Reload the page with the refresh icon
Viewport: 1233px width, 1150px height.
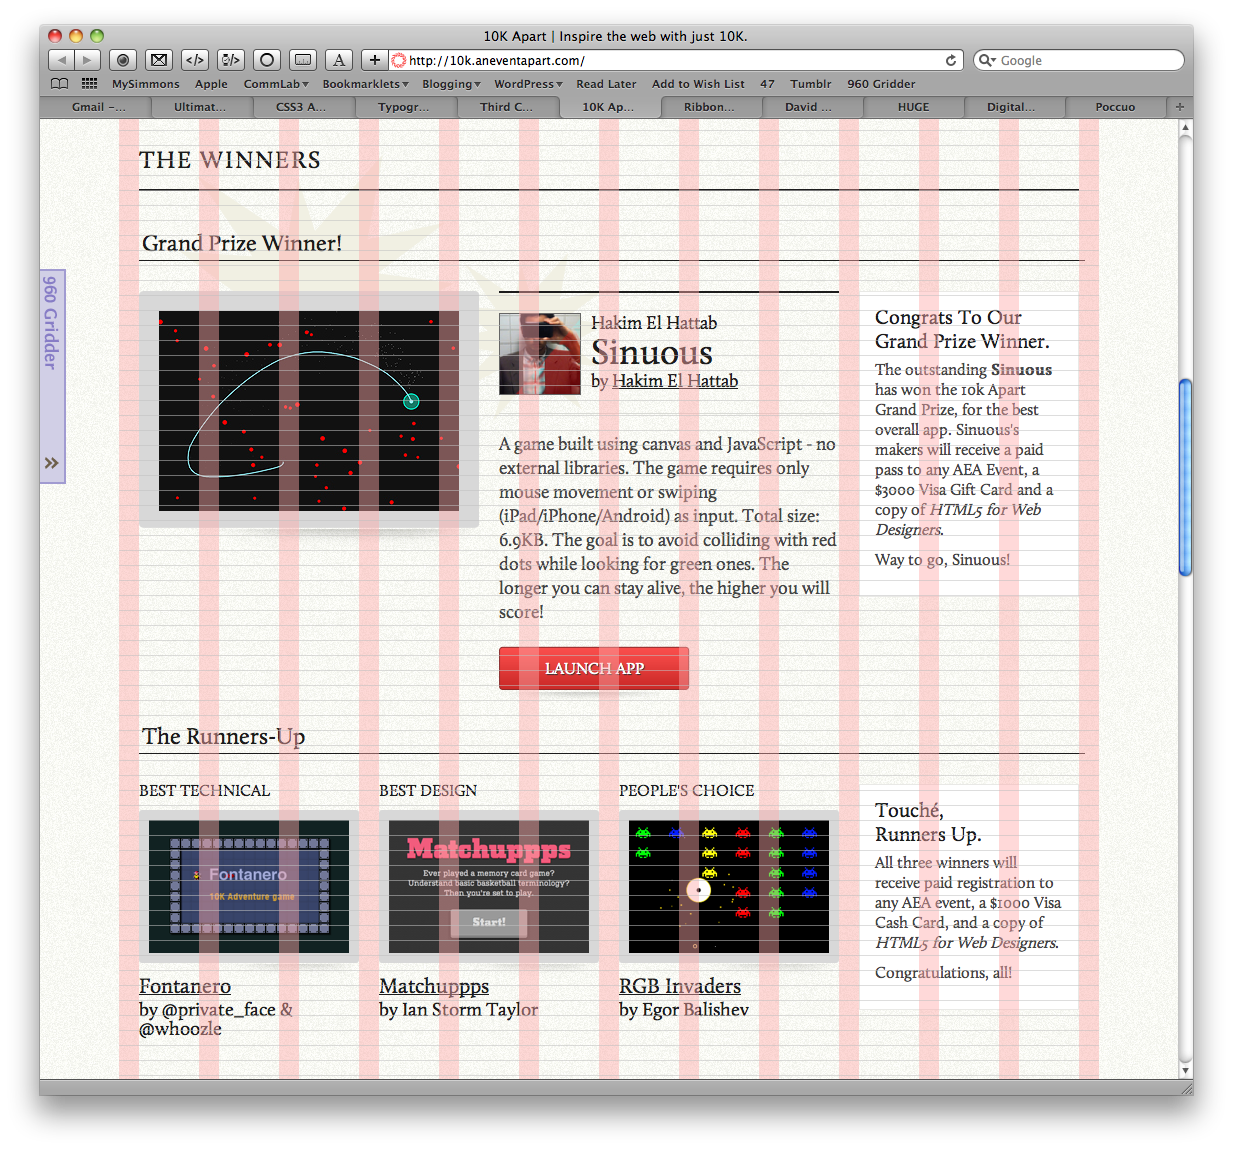951,60
